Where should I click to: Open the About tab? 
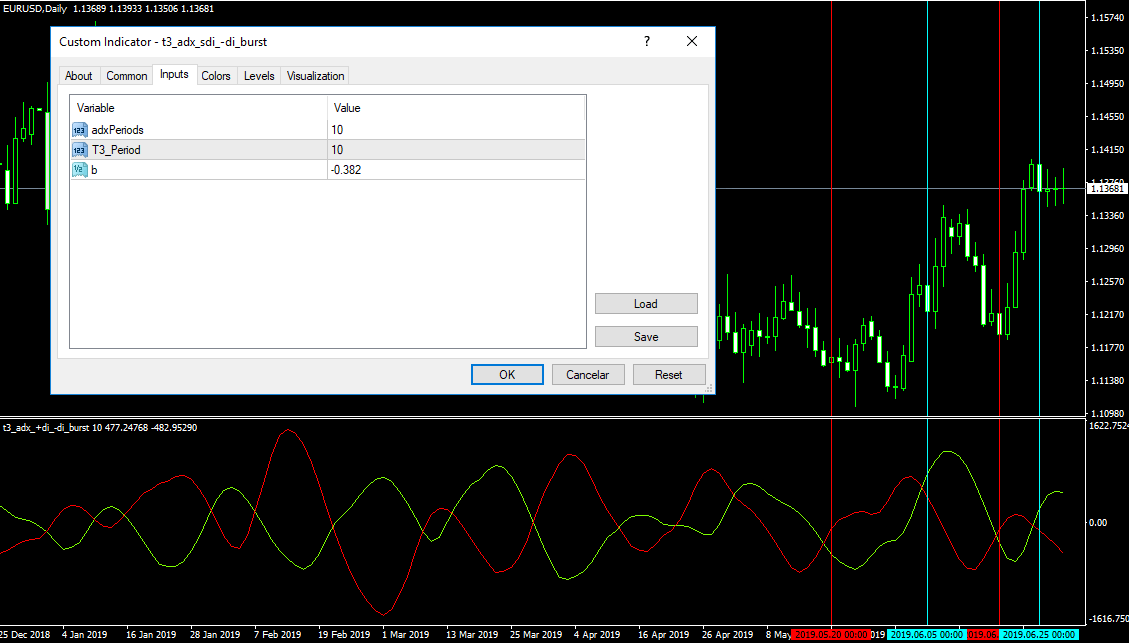78,76
